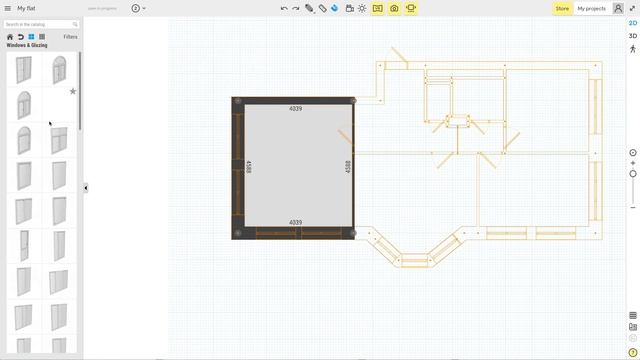Open the Store
Image resolution: width=640 pixels, height=360 pixels.
[x=562, y=9]
